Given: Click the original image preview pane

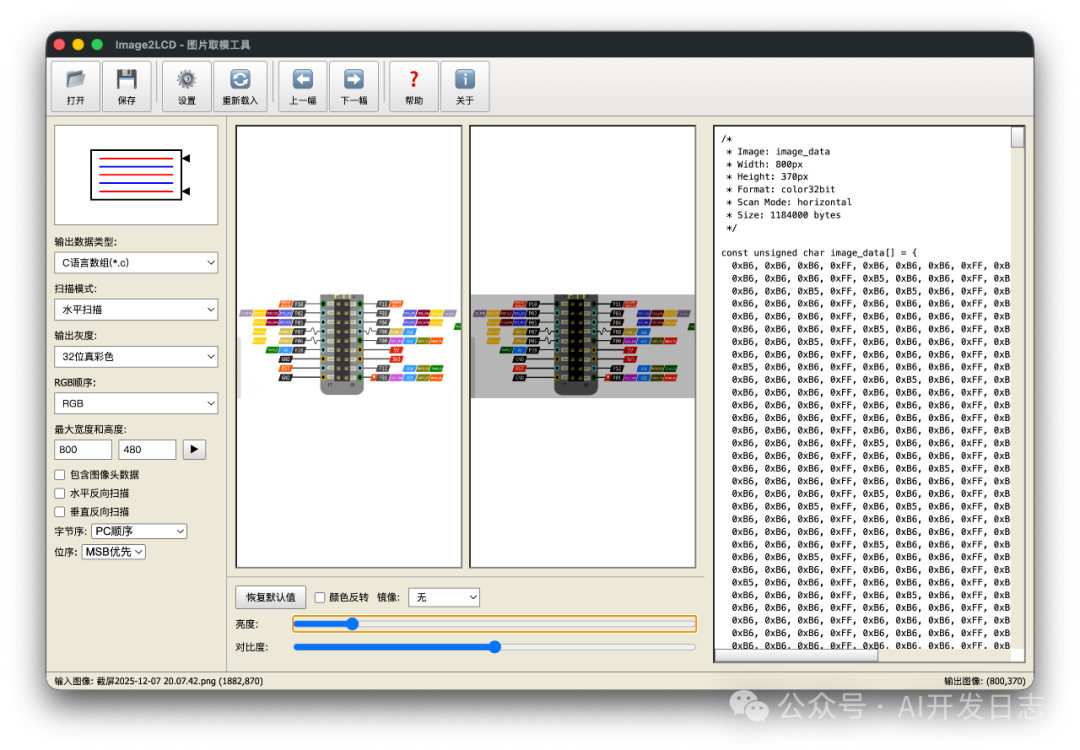Looking at the screenshot, I should [x=349, y=346].
